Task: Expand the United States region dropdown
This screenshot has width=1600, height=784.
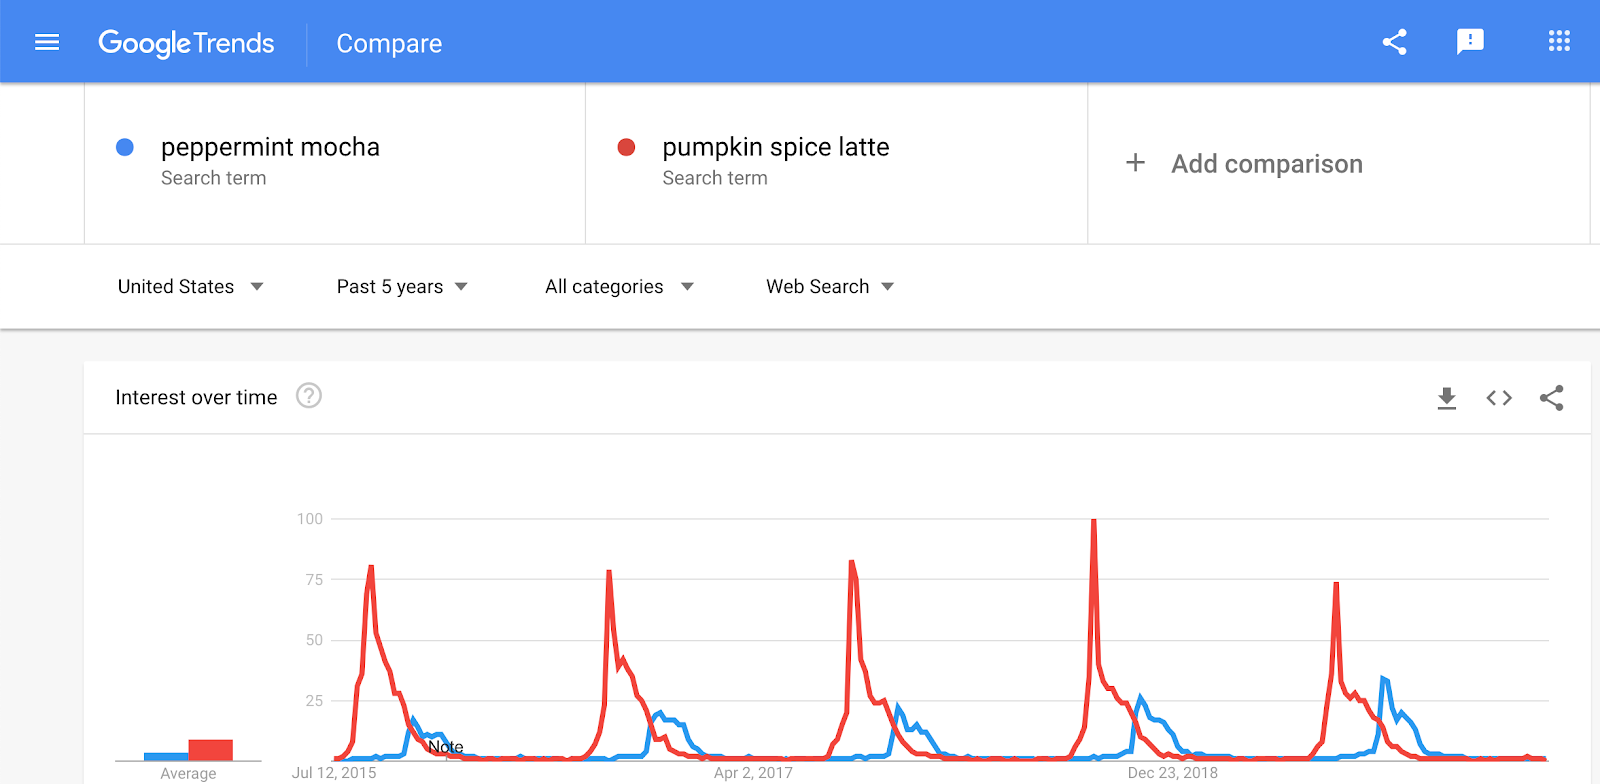Action: [190, 287]
